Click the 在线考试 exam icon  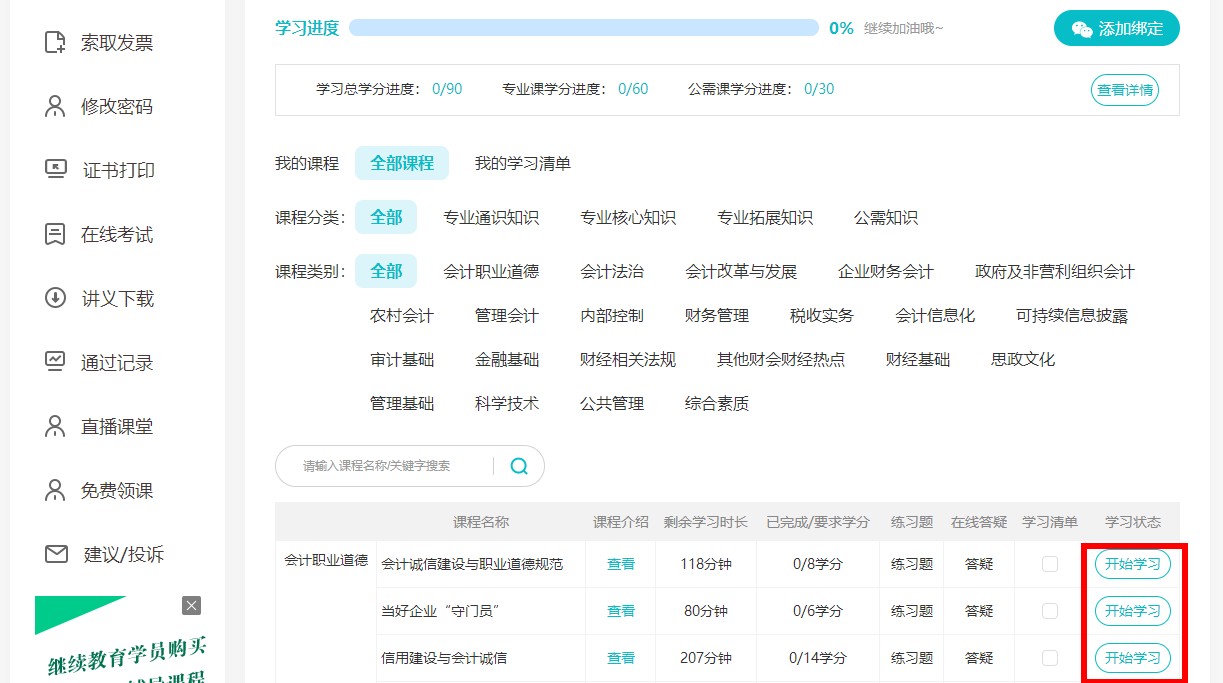click(x=57, y=234)
